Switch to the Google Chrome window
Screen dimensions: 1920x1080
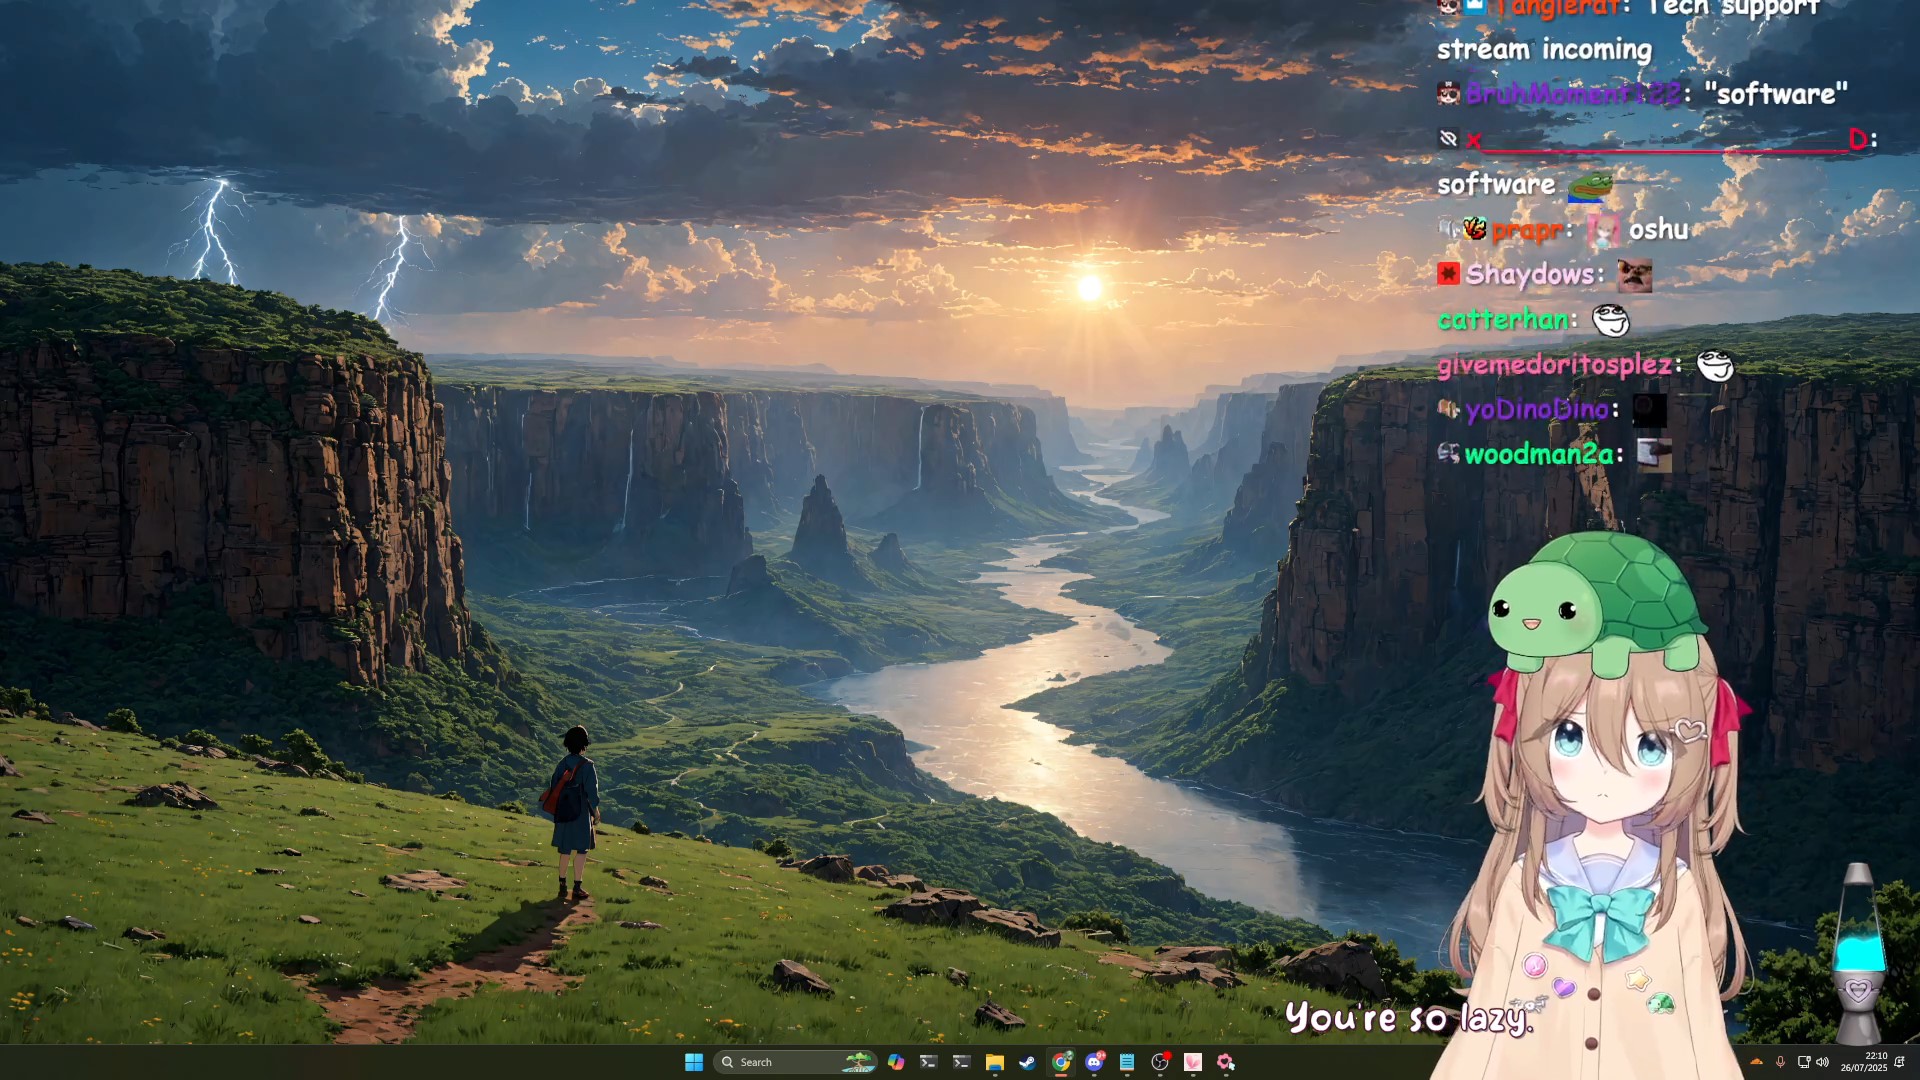tap(1061, 1062)
